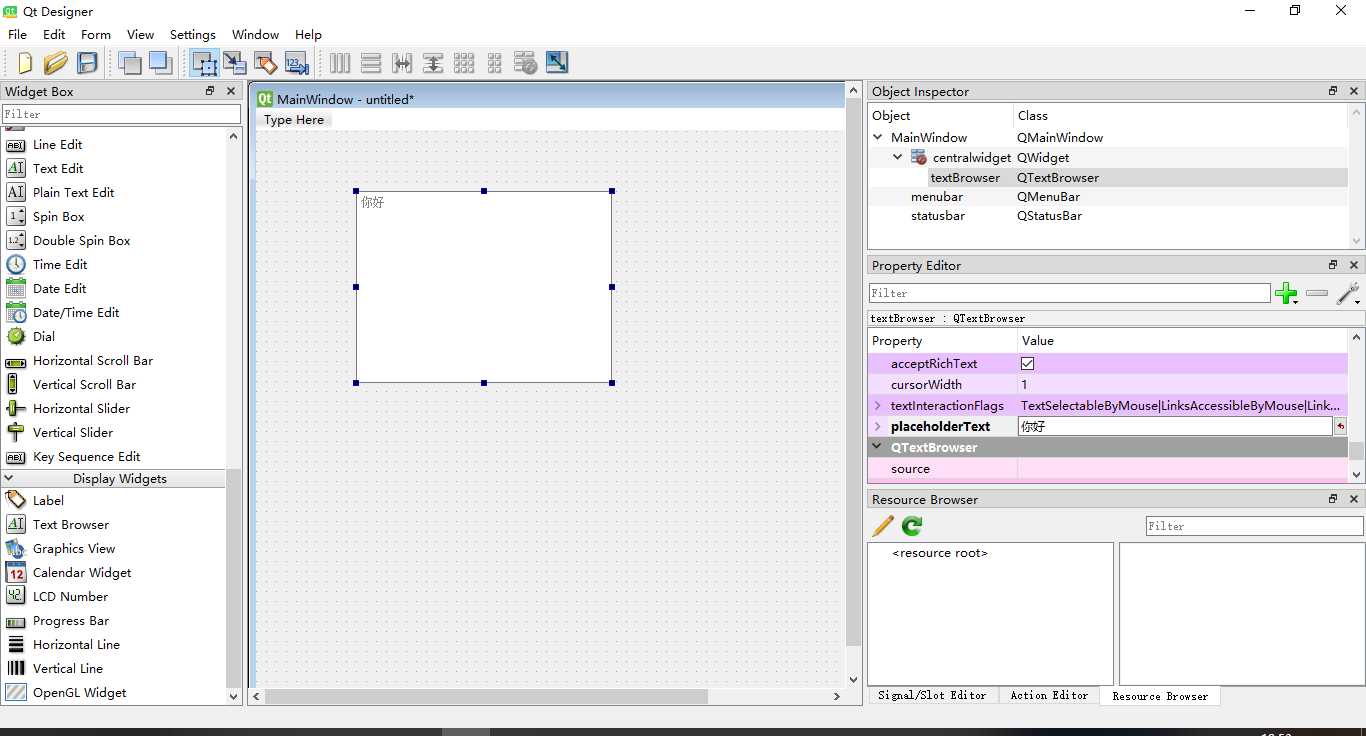
Task: Click Type Here in form menubar
Action: tap(294, 120)
